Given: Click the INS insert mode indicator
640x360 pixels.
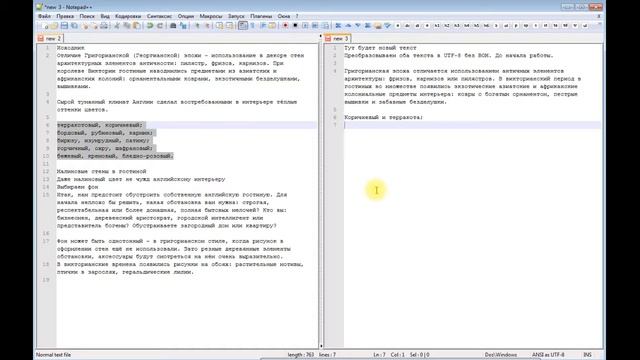Looking at the screenshot, I should 587,355.
